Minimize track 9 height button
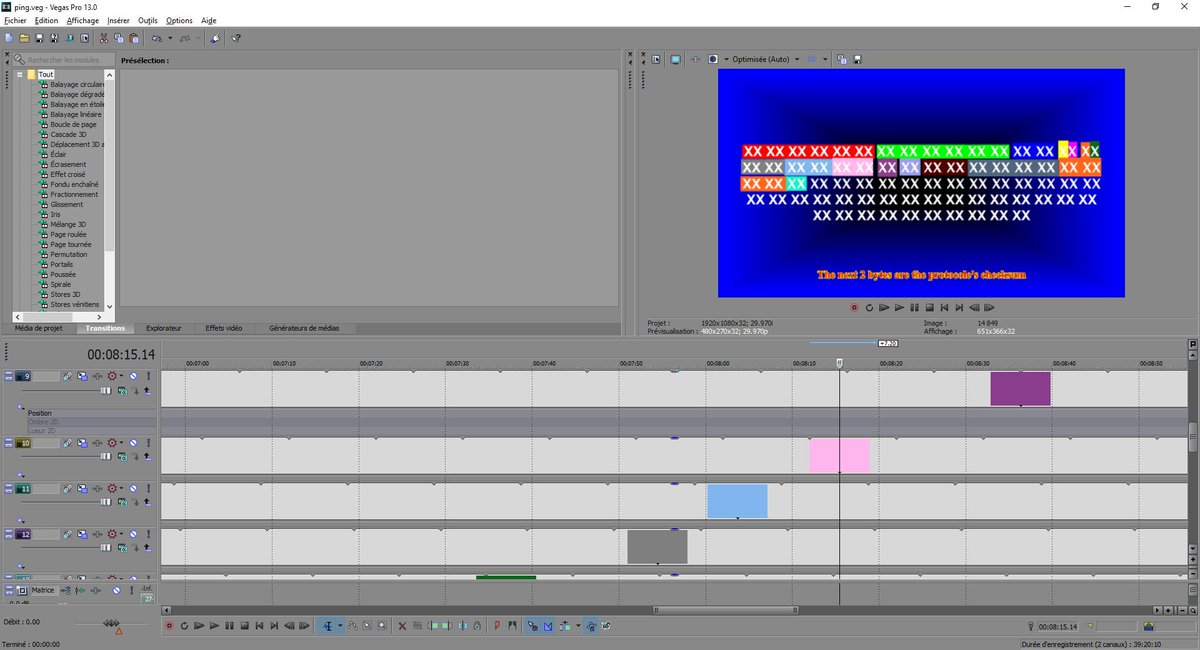The image size is (1200, 650). (9, 373)
